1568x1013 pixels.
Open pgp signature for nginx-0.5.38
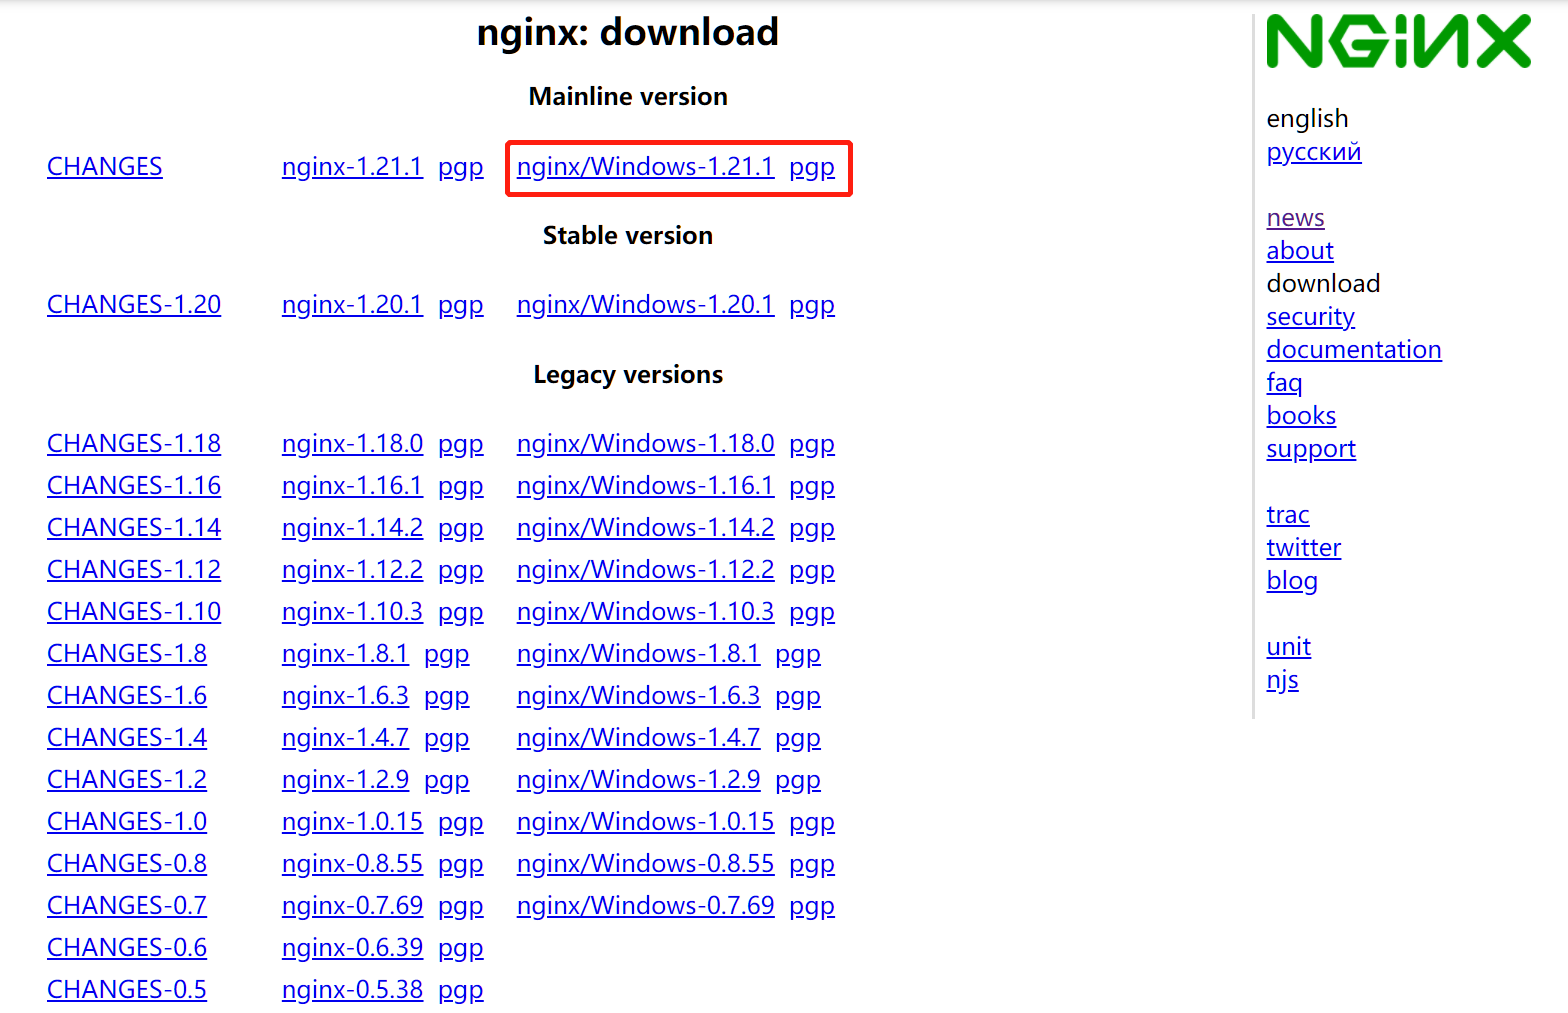click(x=461, y=990)
